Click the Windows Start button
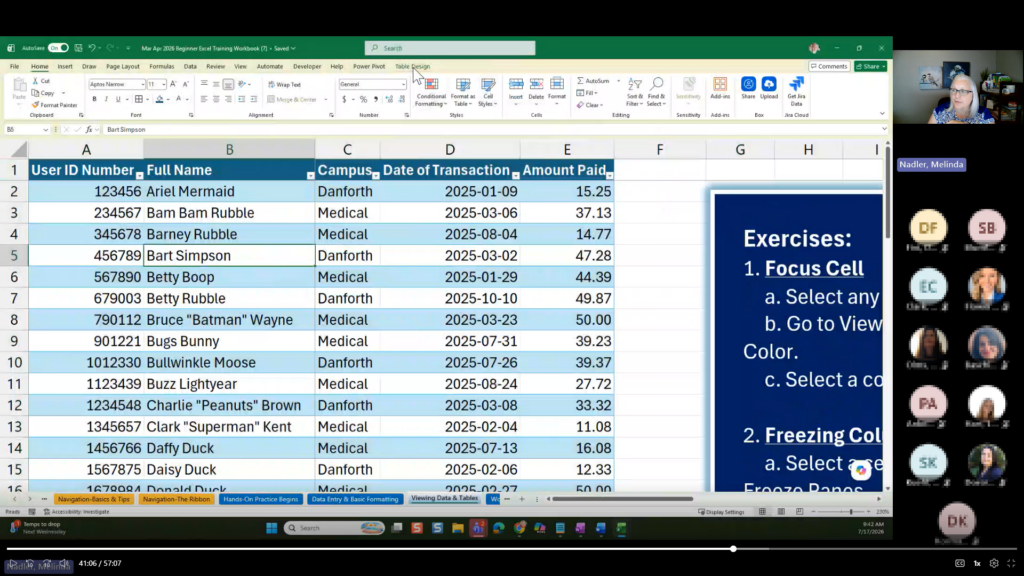The image size is (1024, 576). (x=272, y=528)
